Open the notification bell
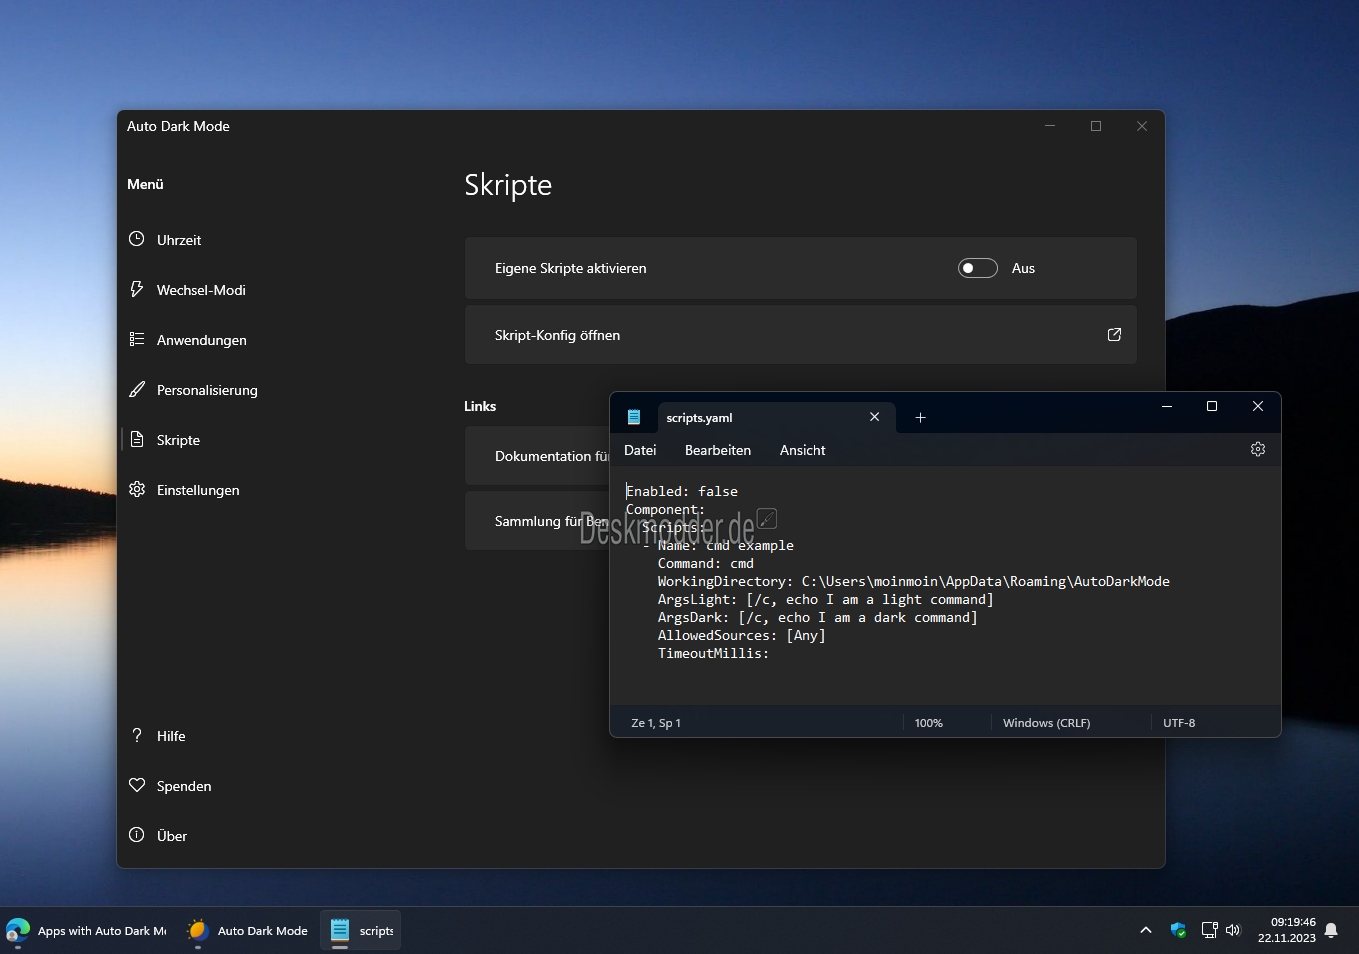The width and height of the screenshot is (1359, 954). pyautogui.click(x=1331, y=930)
